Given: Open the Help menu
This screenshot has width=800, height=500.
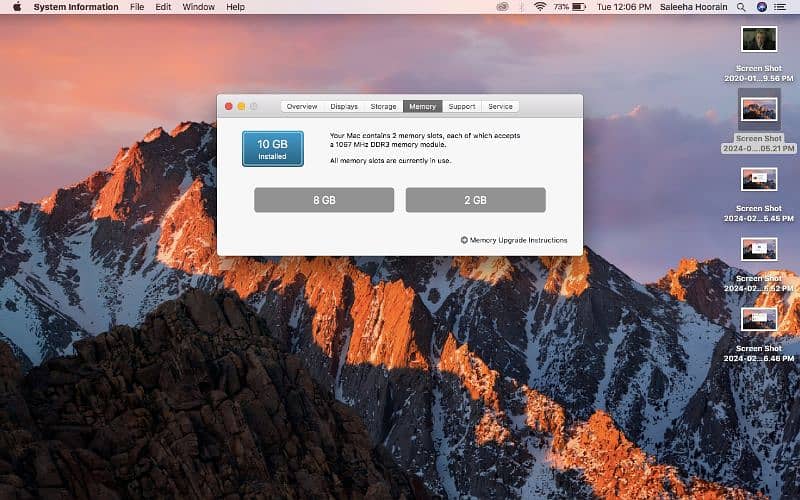Looking at the screenshot, I should [235, 7].
